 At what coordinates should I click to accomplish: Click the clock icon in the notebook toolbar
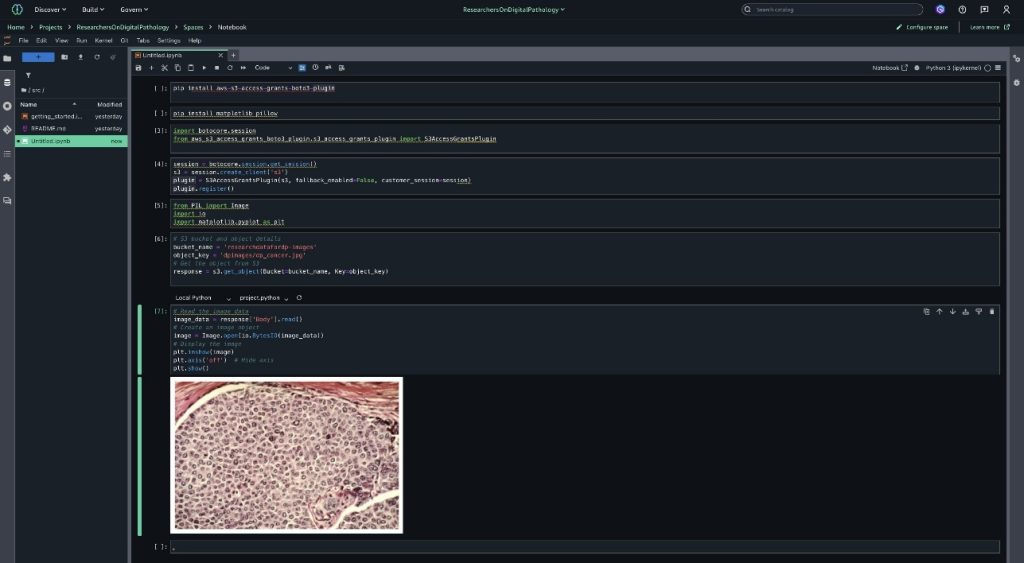point(315,68)
